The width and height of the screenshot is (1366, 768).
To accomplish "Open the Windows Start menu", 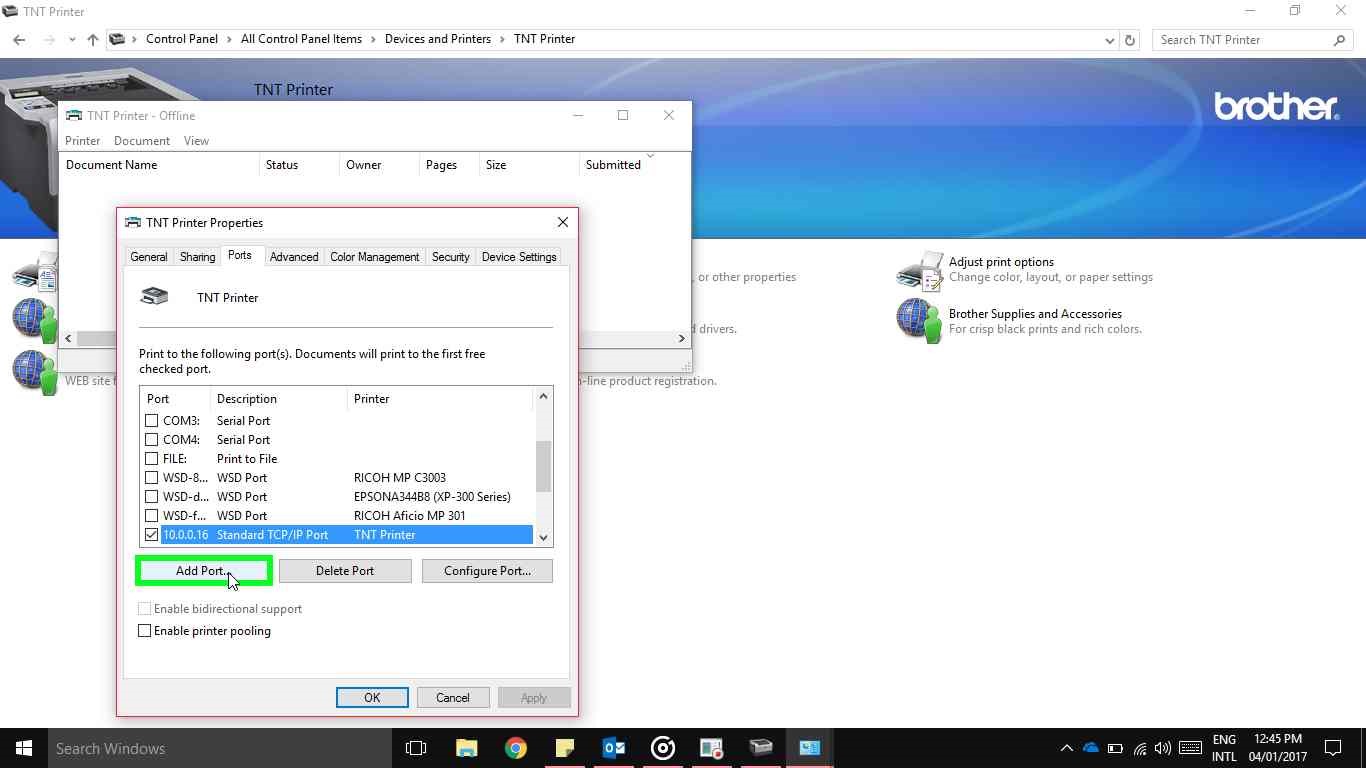I will (x=24, y=748).
